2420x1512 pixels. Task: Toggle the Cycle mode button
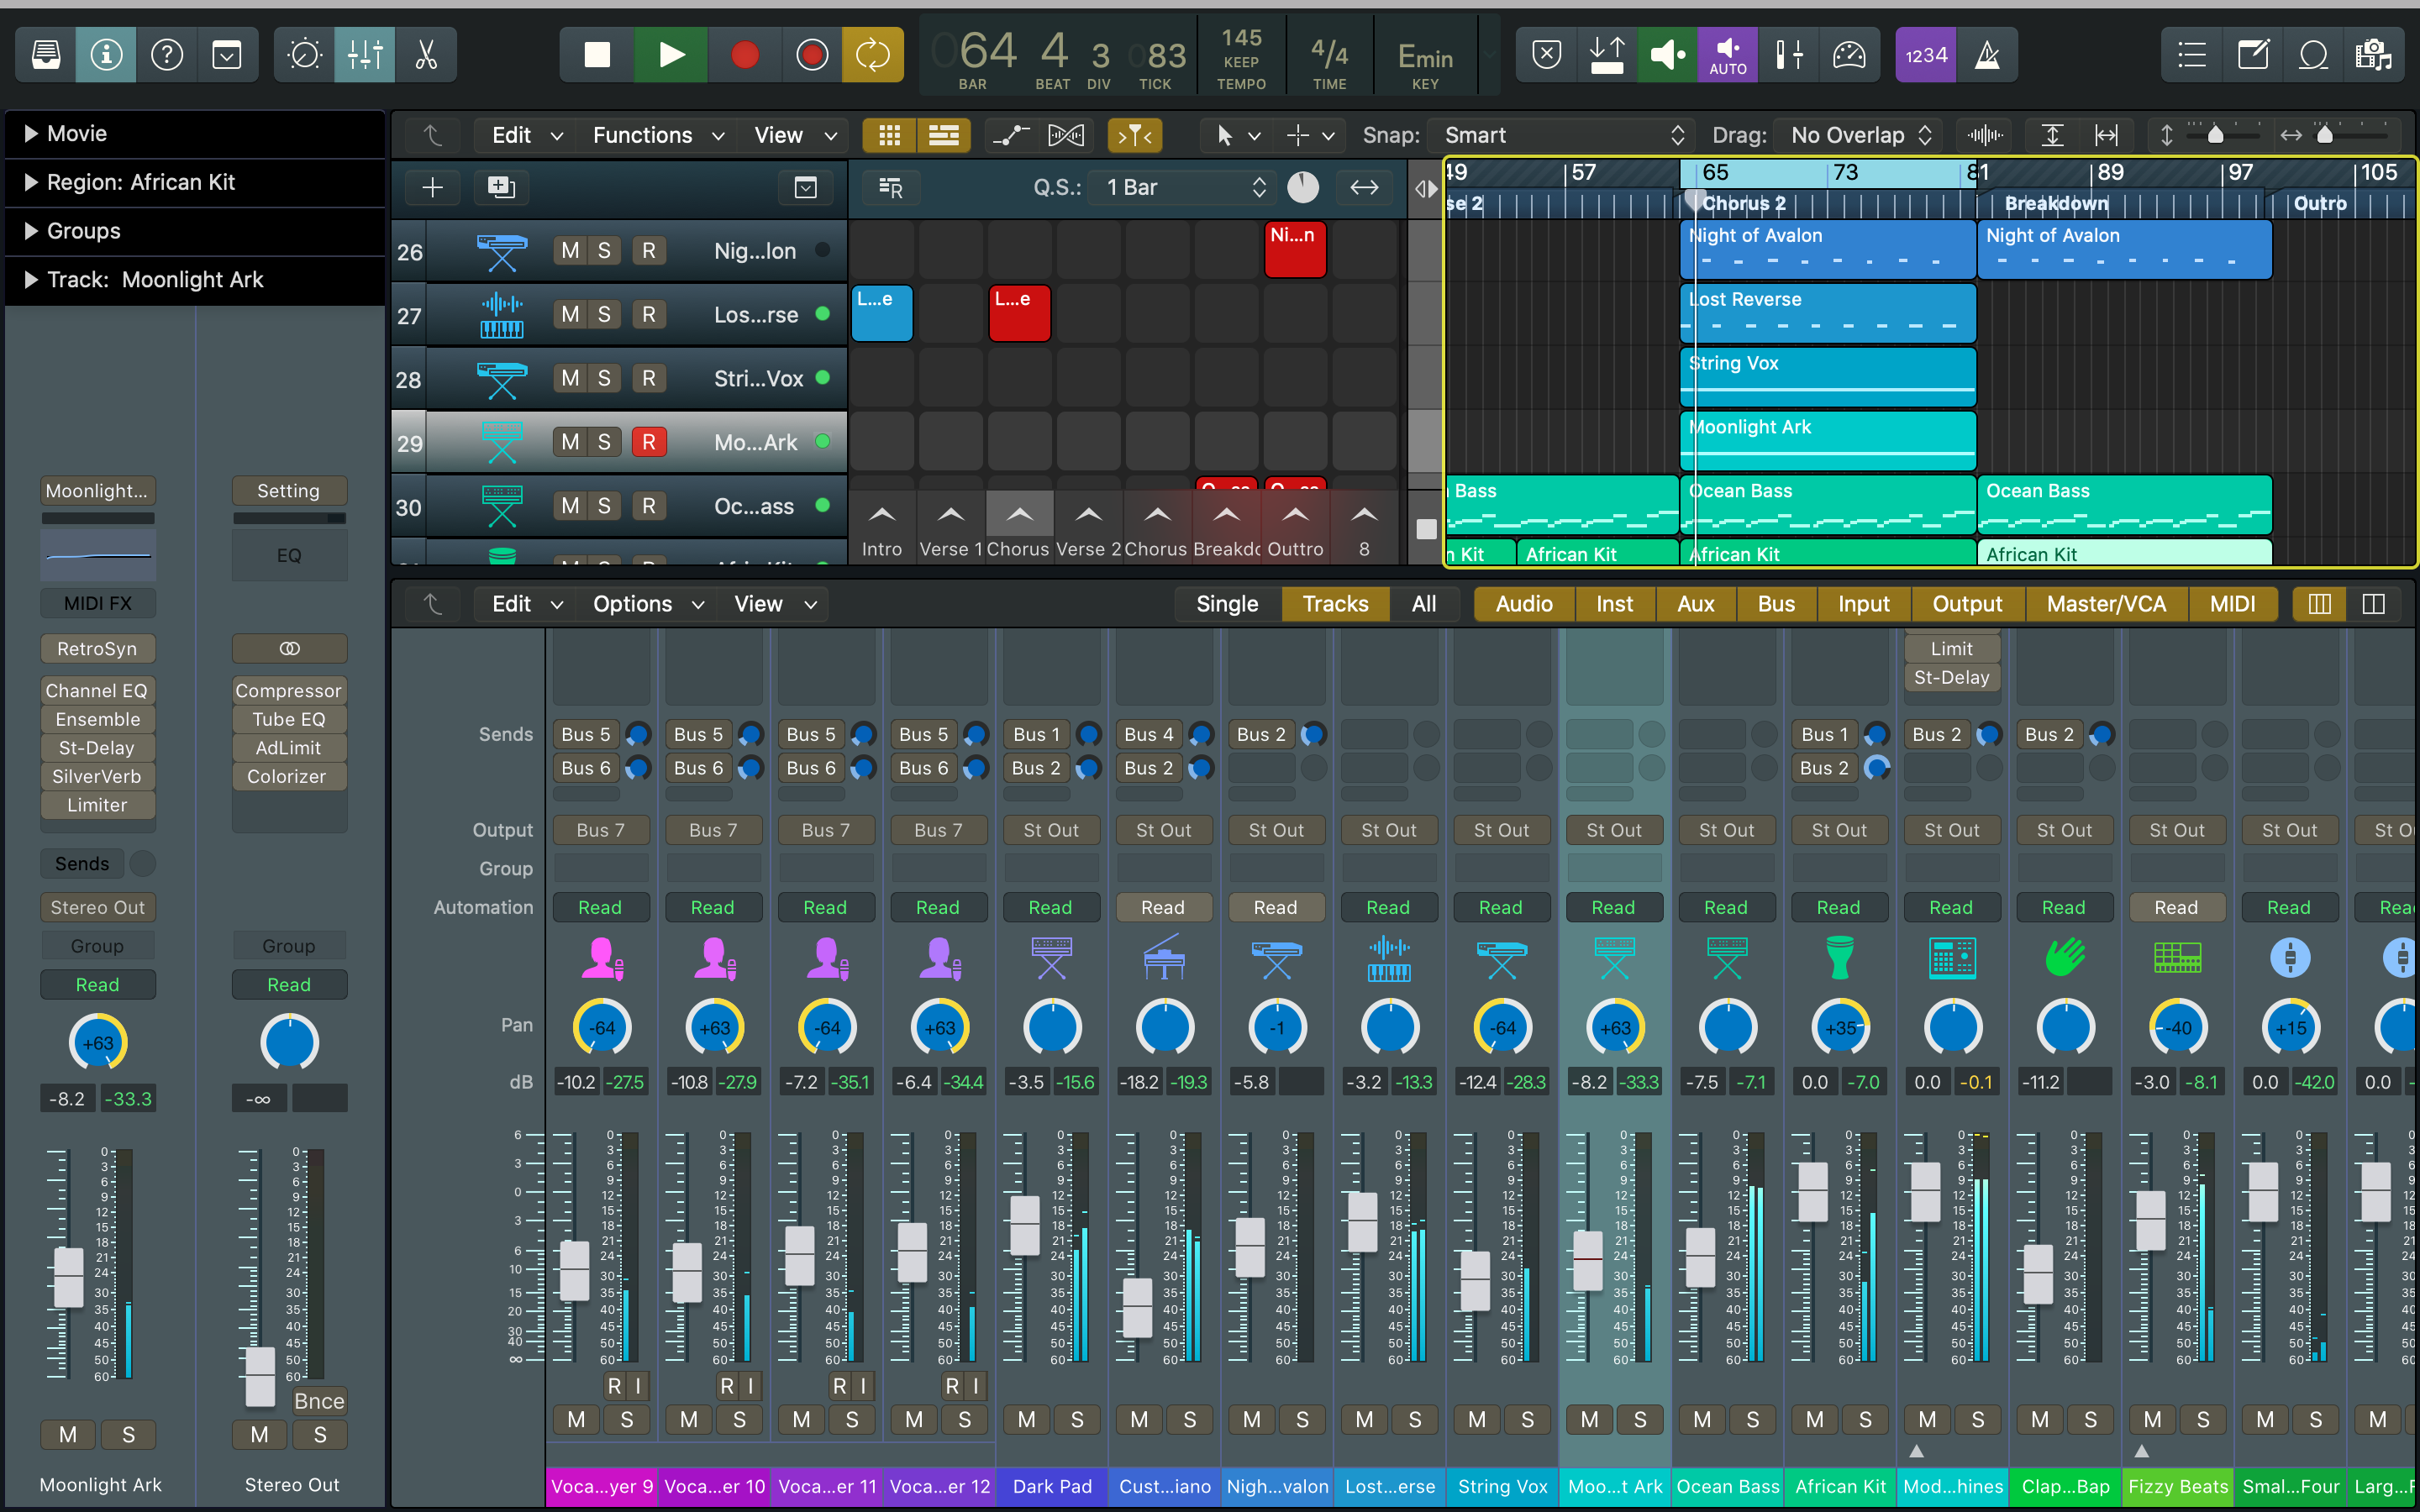point(872,55)
